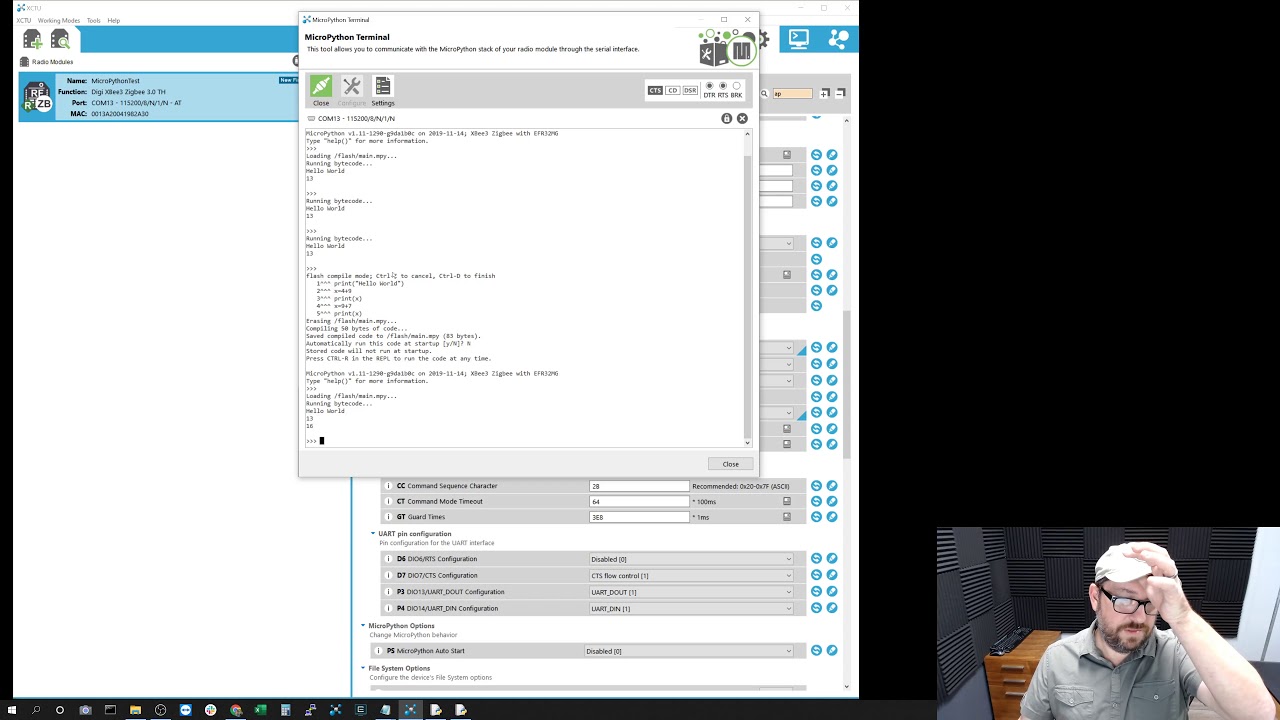The width and height of the screenshot is (1280, 720).
Task: Open PS MicroPython Auto Start dropdown
Action: coord(689,651)
